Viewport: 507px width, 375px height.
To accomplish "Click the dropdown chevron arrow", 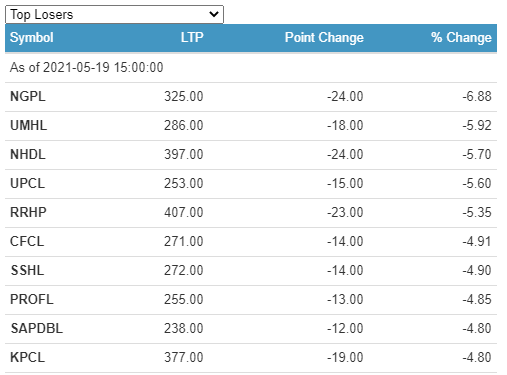I will (x=213, y=14).
